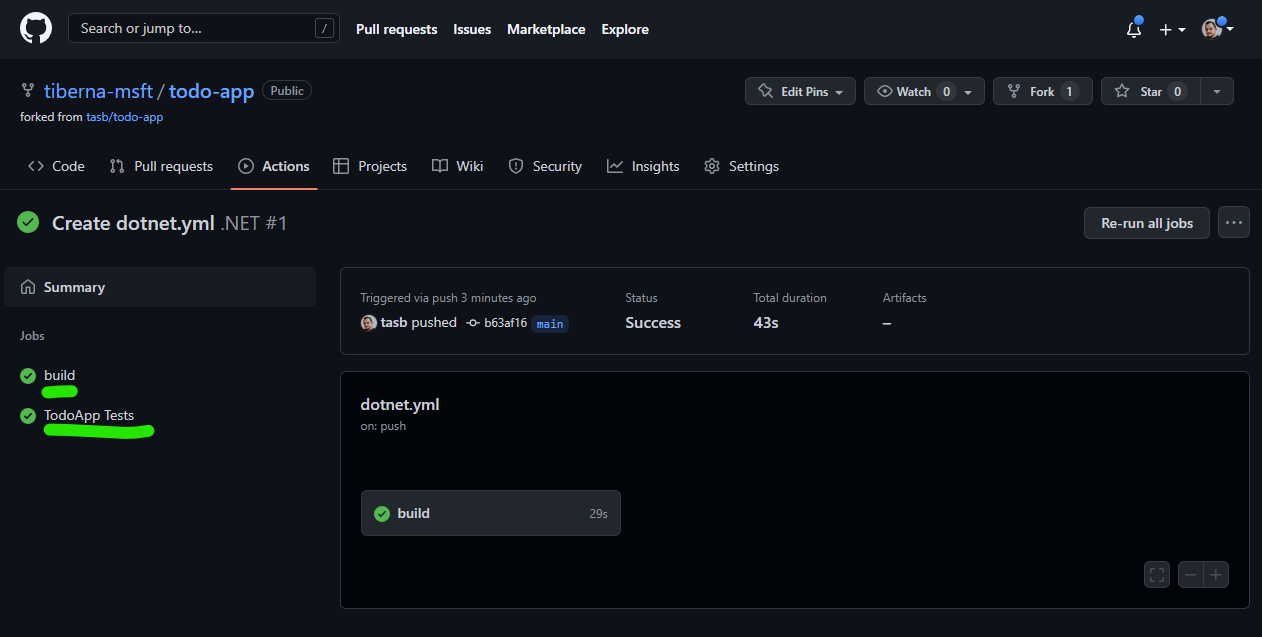The height and width of the screenshot is (637, 1262).
Task: Star the todo-app repository
Action: [1150, 91]
